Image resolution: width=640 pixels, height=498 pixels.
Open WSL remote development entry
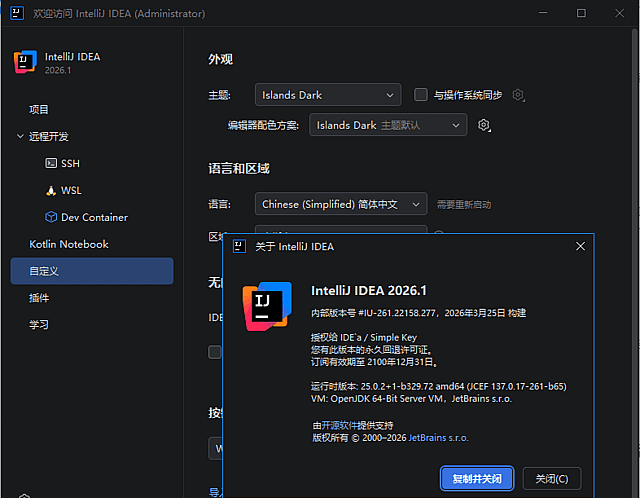click(x=63, y=190)
